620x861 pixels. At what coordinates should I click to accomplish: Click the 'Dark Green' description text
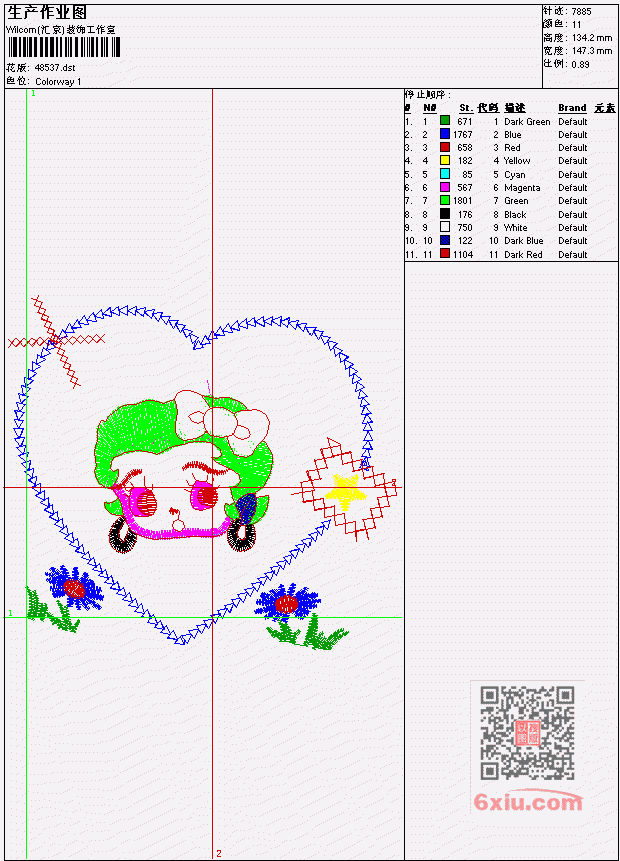tap(527, 121)
